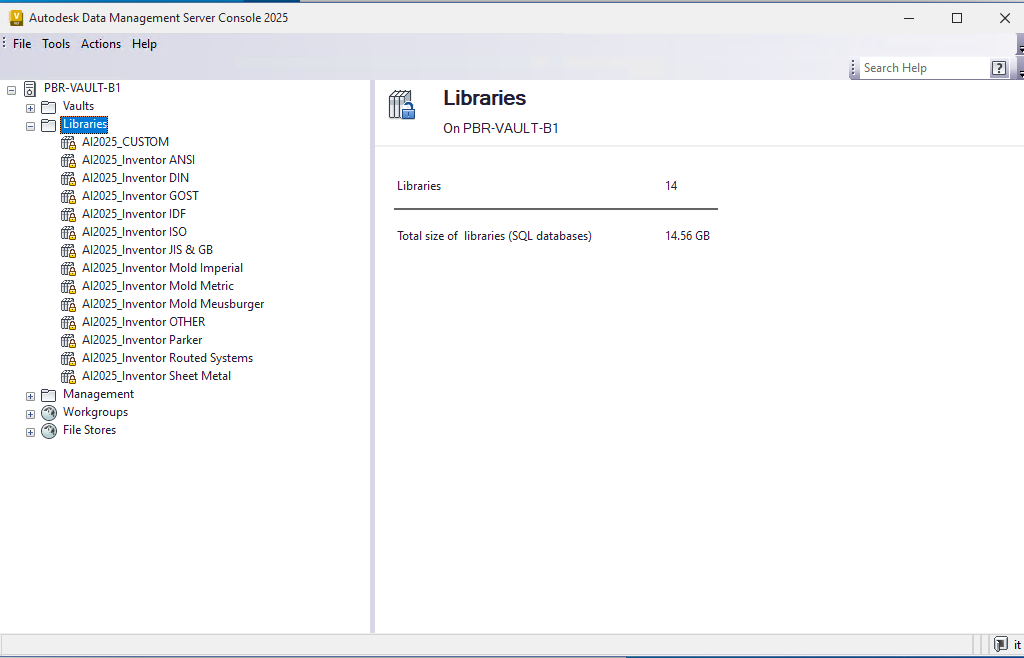Select AI2025_Inventor JIS & GB library name
The width and height of the screenshot is (1024, 658).
(x=148, y=249)
